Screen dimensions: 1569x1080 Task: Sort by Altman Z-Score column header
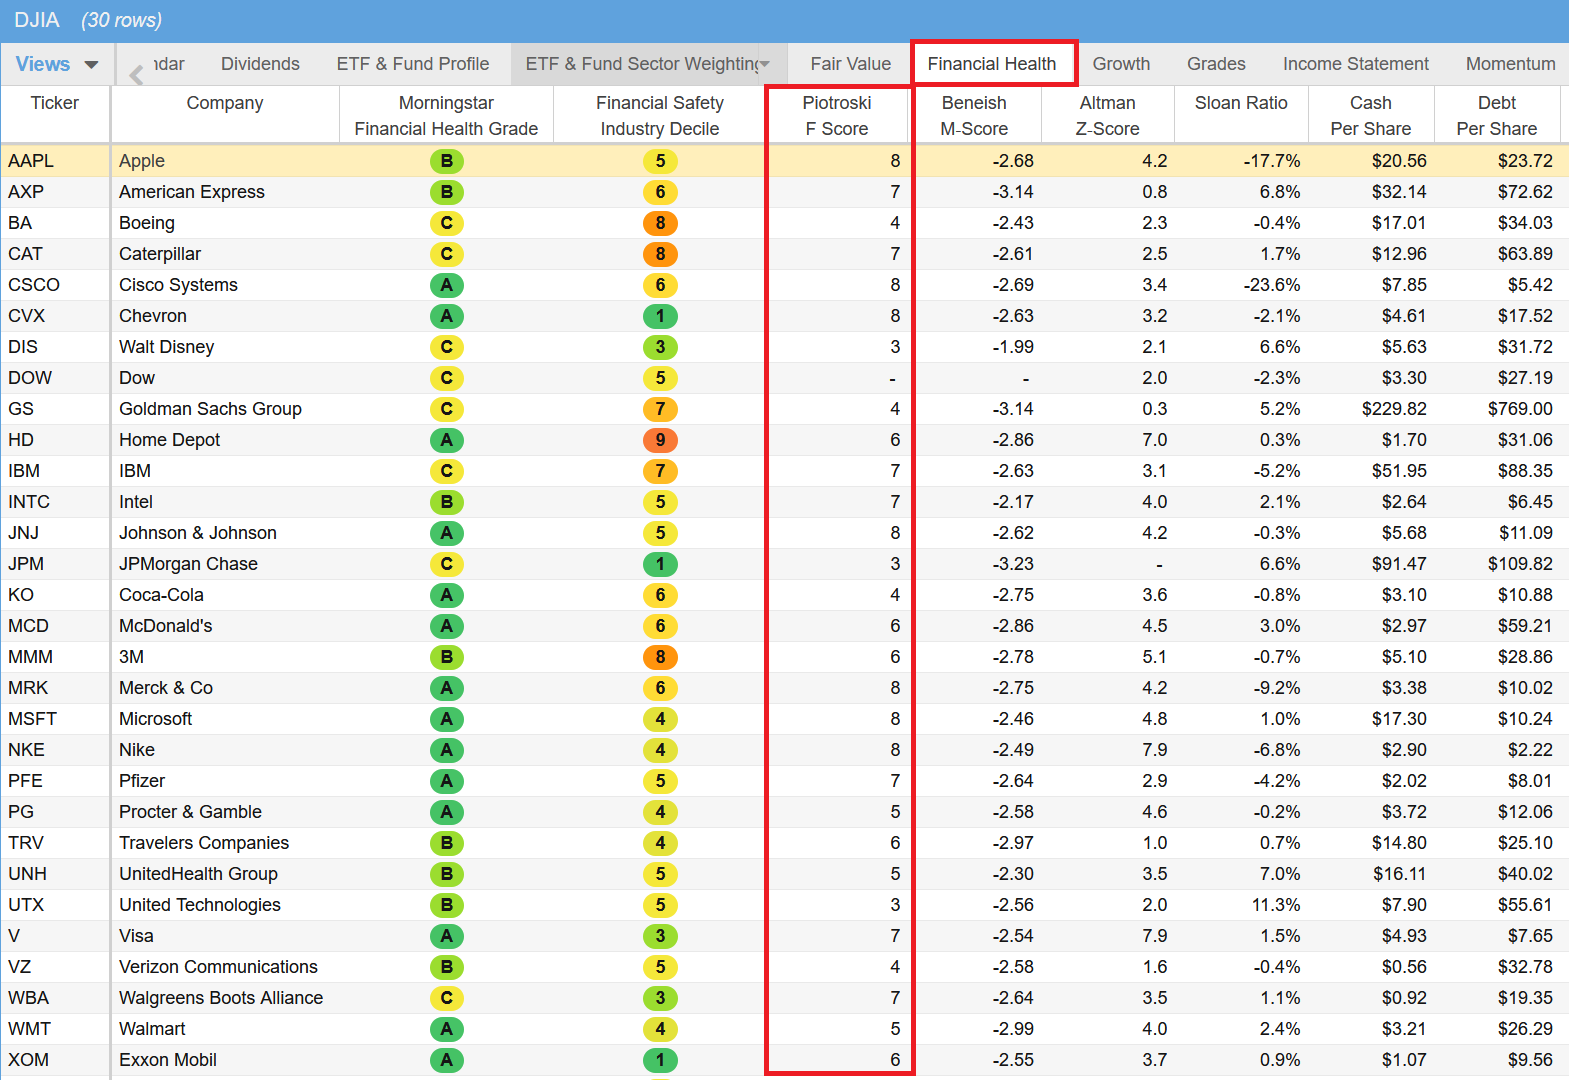pos(1107,115)
